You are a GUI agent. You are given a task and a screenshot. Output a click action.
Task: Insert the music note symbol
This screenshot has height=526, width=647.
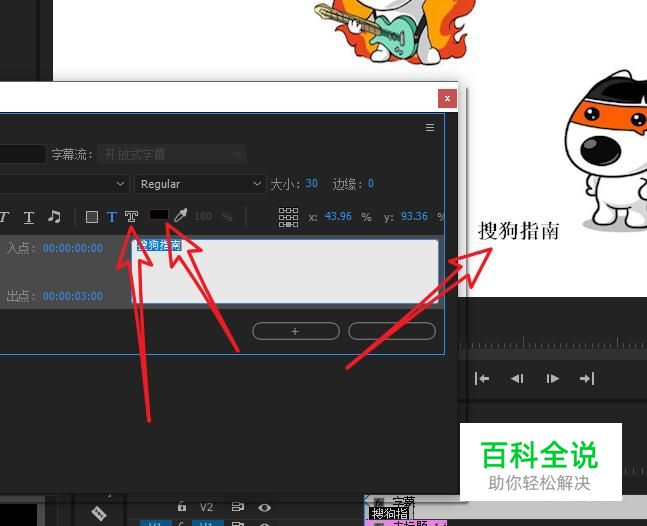[54, 216]
